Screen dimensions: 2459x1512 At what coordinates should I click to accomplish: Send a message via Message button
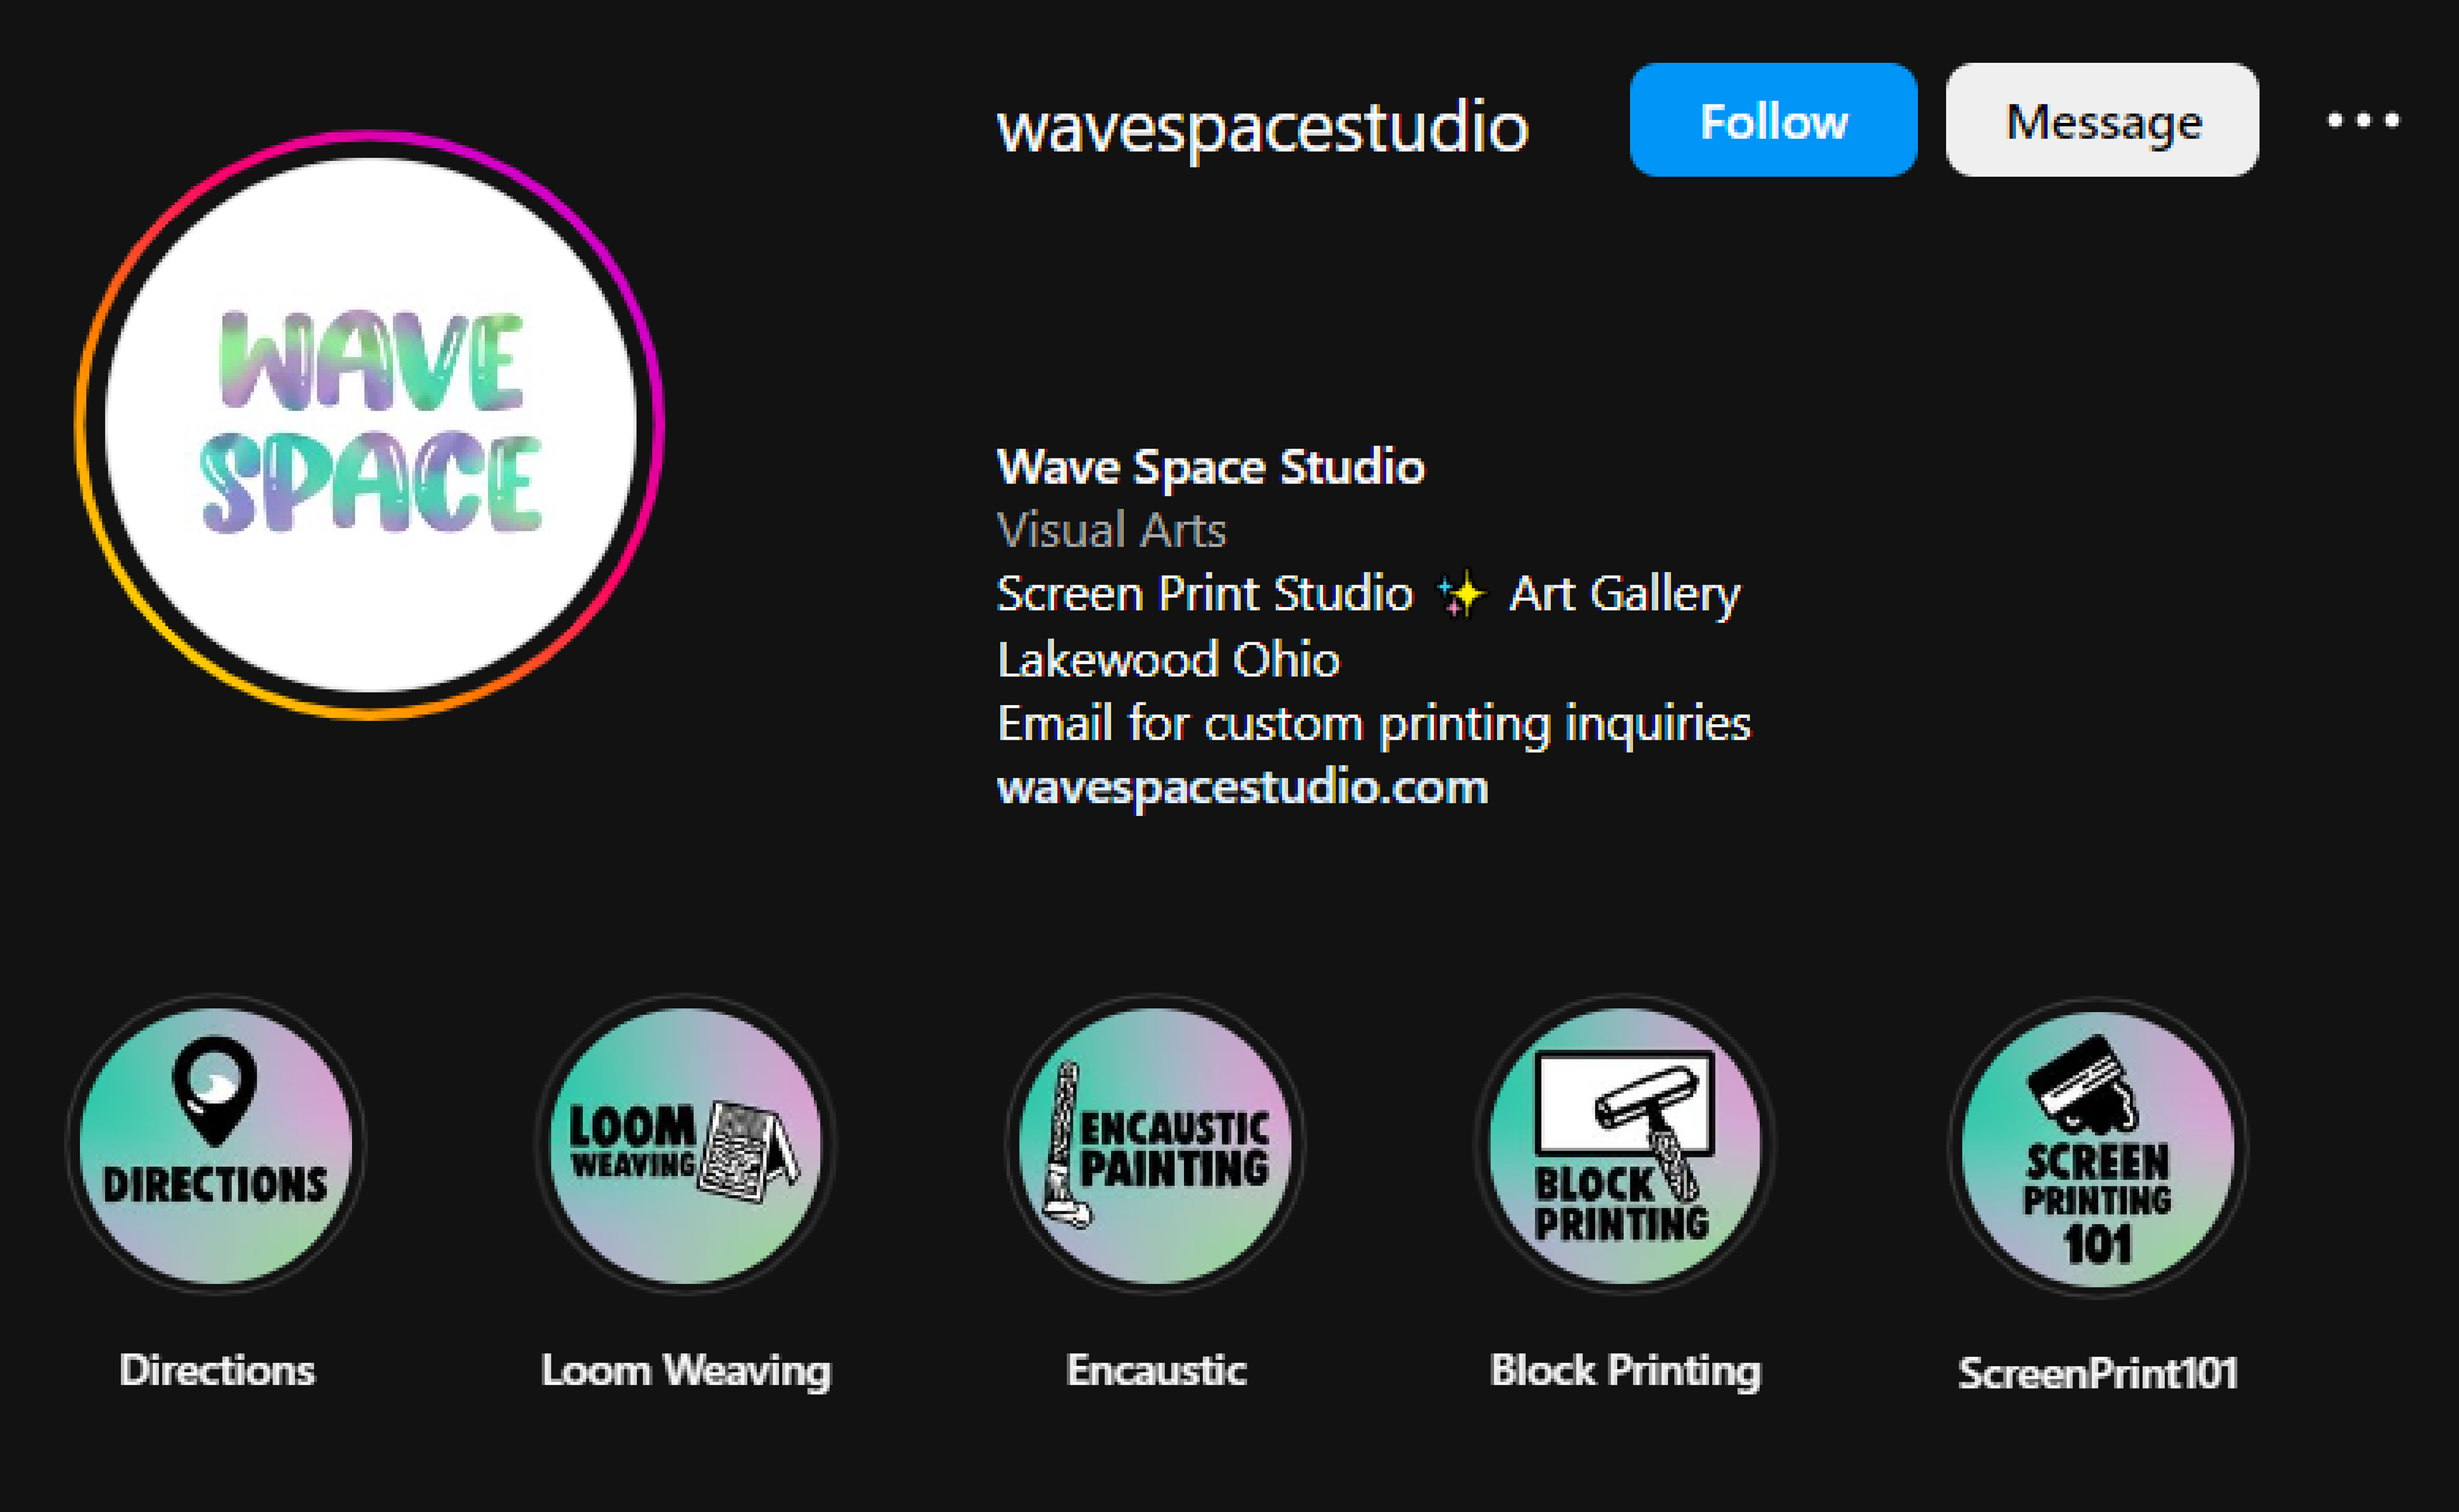coord(2102,120)
